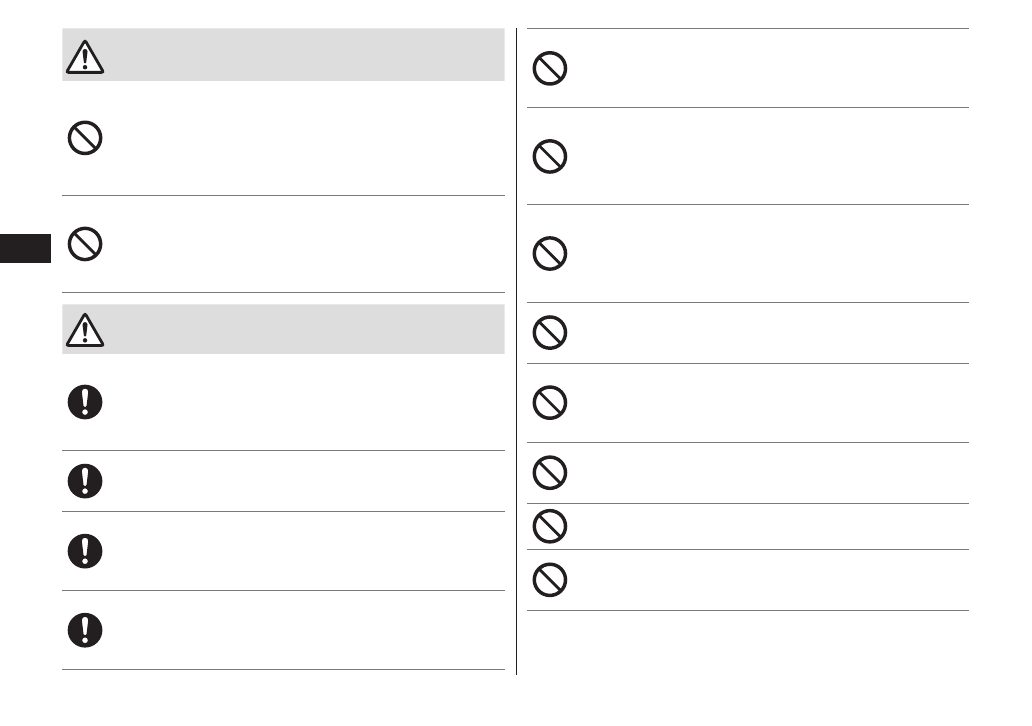The height and width of the screenshot is (726, 1032).
Task: Click the fourth prohibition icon in the right column
Action: pyautogui.click(x=550, y=333)
